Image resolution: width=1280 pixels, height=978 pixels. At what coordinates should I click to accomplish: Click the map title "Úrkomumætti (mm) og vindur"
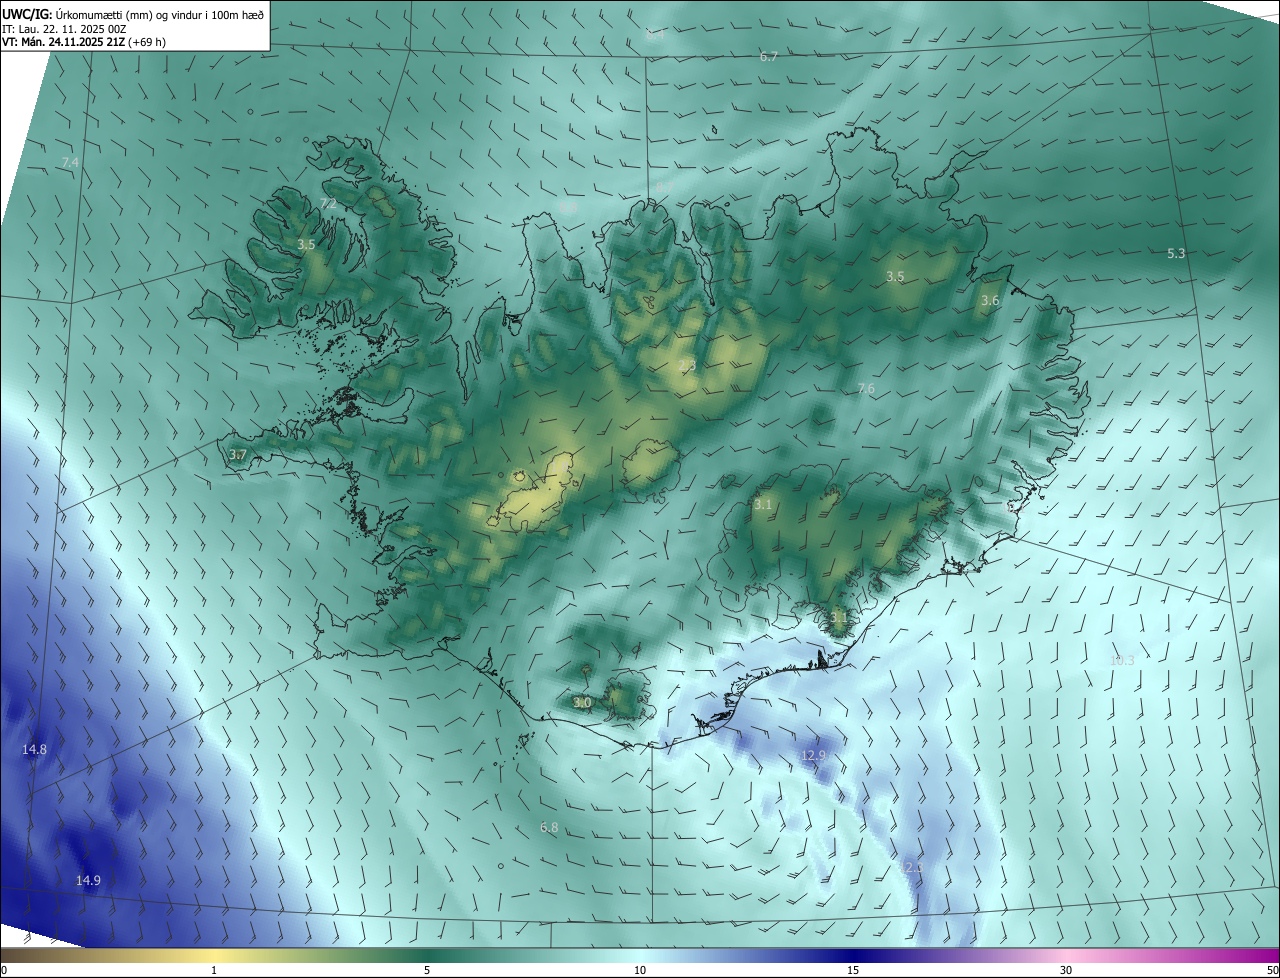click(127, 14)
